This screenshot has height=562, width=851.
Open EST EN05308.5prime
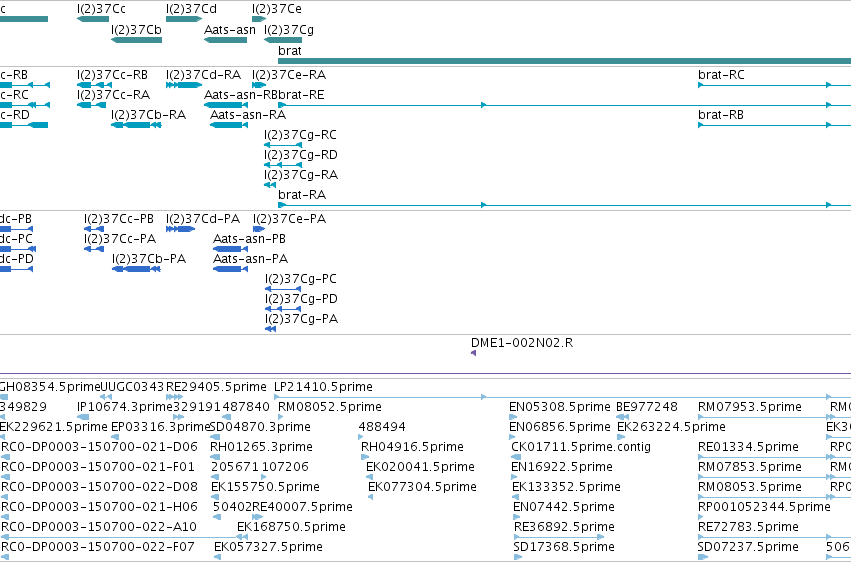(560, 407)
